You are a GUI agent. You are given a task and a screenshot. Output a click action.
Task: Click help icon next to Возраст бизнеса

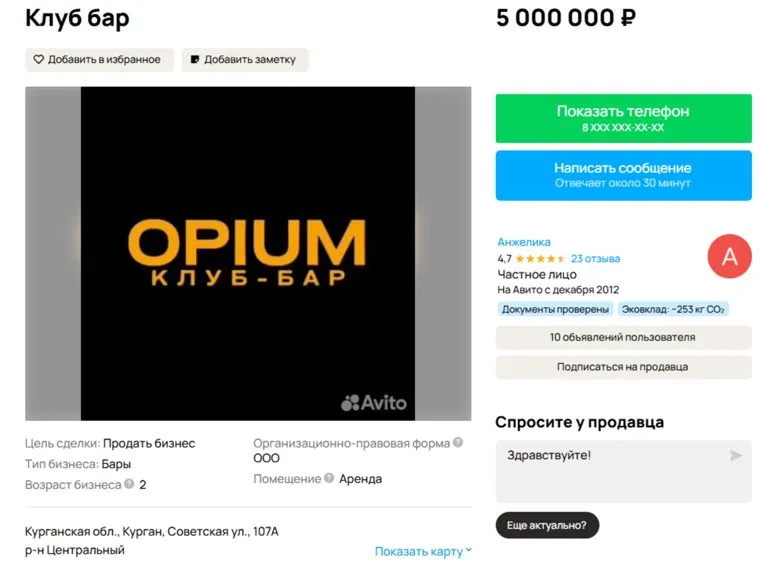[129, 484]
